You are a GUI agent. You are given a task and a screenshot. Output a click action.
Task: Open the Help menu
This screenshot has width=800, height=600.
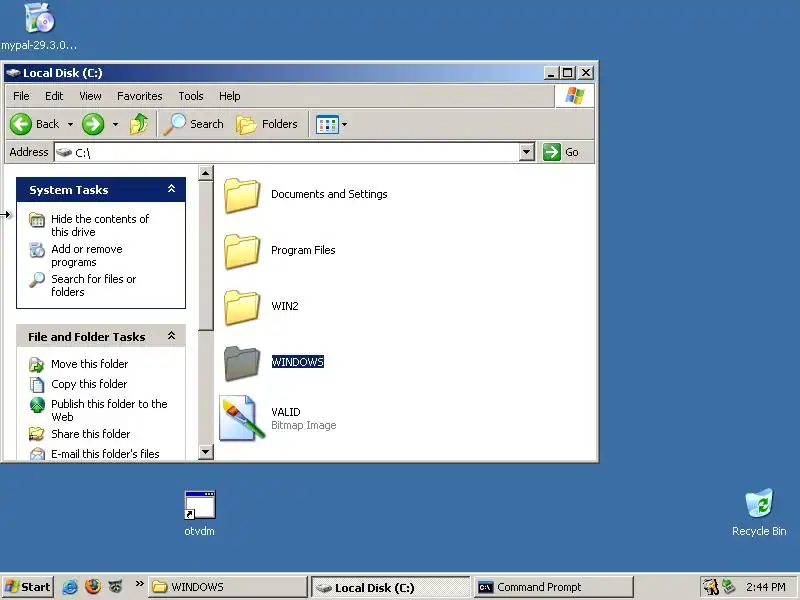click(230, 96)
